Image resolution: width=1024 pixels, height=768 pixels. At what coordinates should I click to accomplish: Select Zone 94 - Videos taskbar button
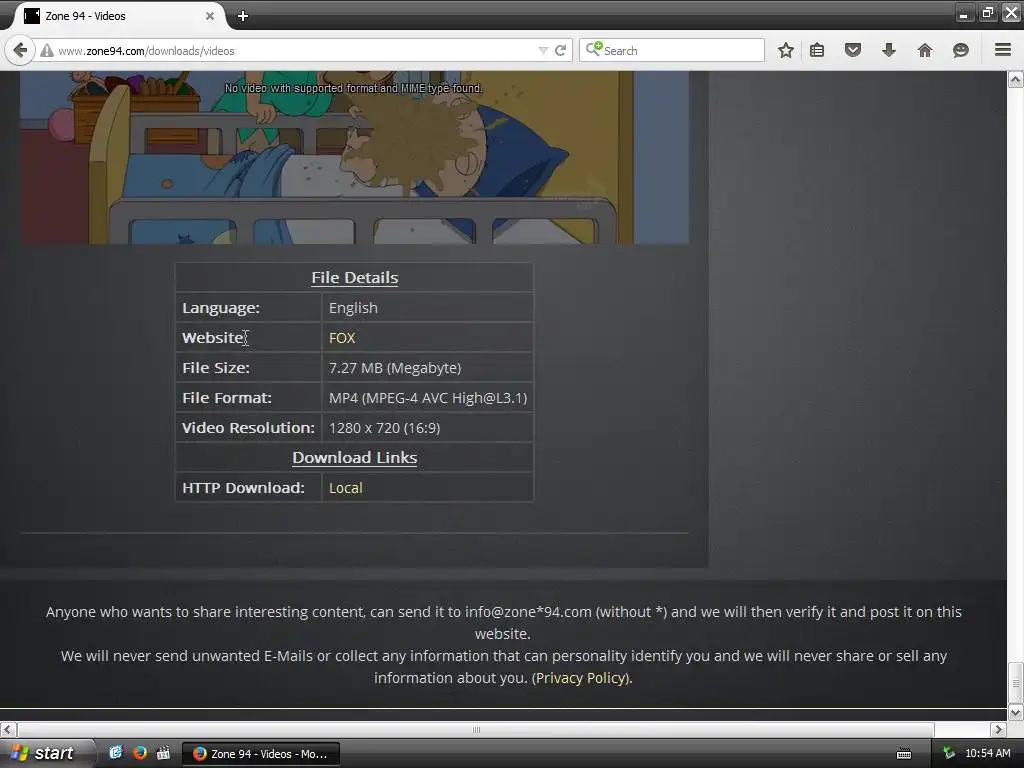tap(261, 754)
